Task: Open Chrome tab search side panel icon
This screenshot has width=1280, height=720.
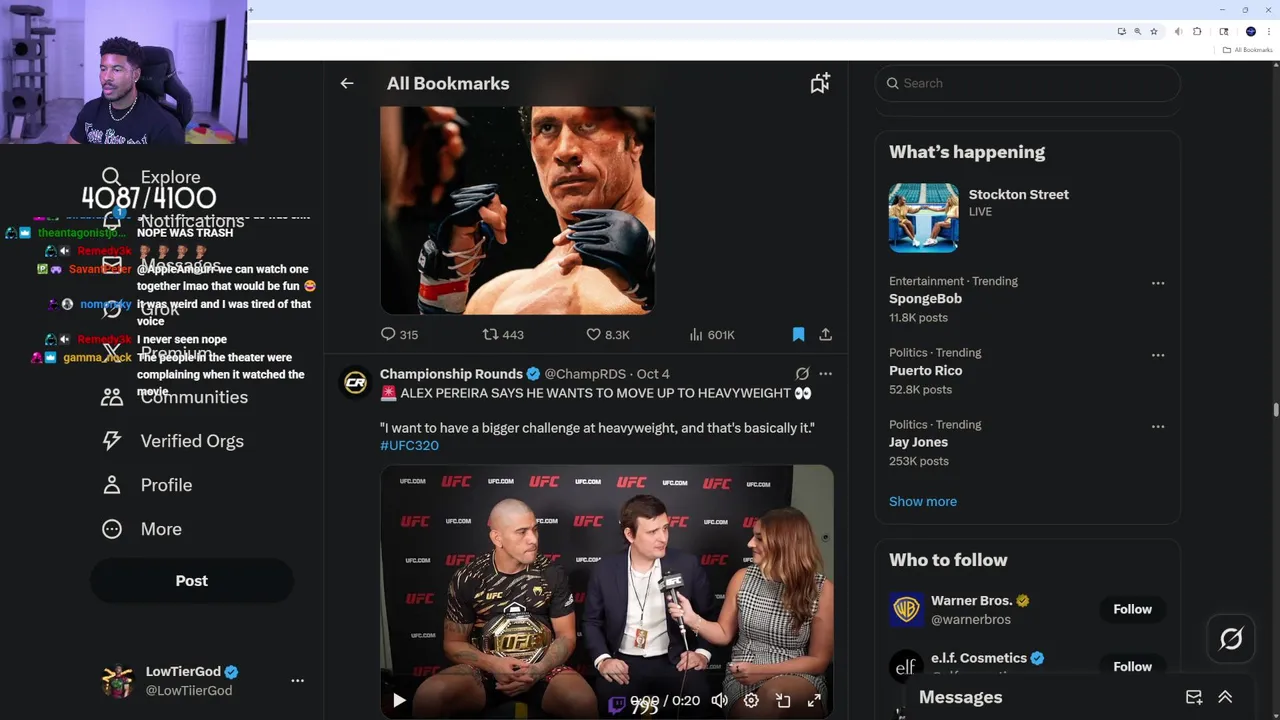Action: [x=1223, y=32]
